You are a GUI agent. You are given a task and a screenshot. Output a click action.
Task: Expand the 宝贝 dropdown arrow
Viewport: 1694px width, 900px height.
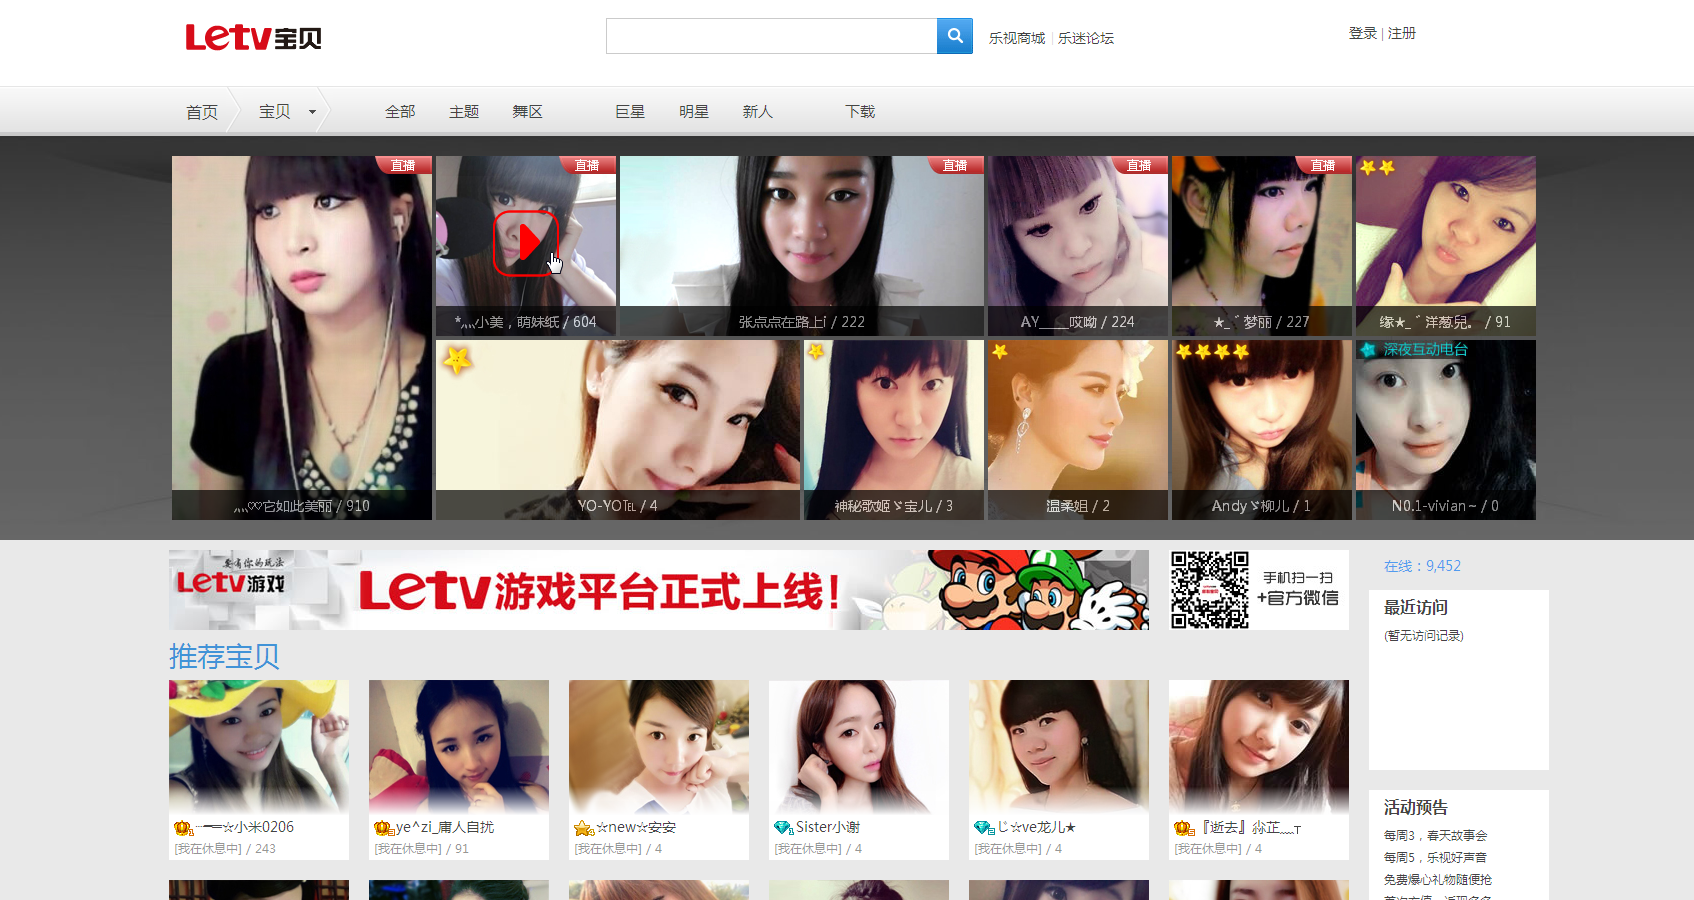coord(312,112)
